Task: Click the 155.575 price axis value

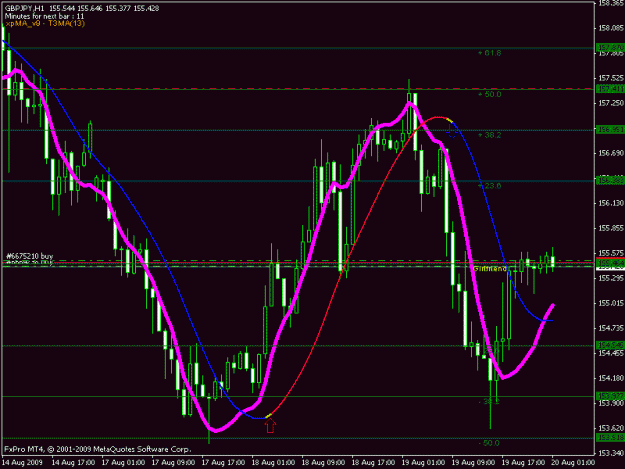Action: click(x=611, y=253)
